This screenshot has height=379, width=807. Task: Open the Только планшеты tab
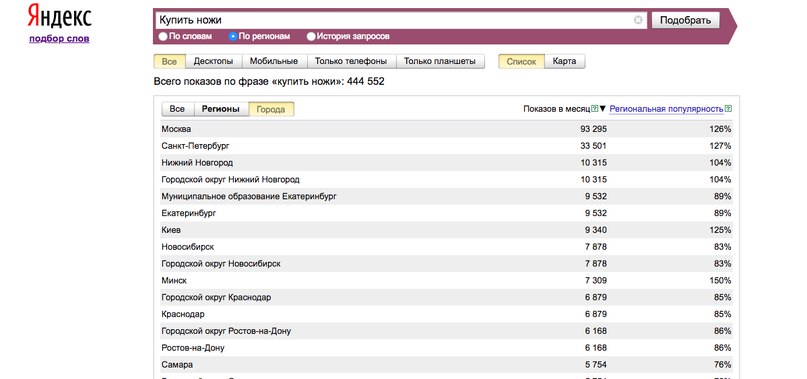click(440, 61)
